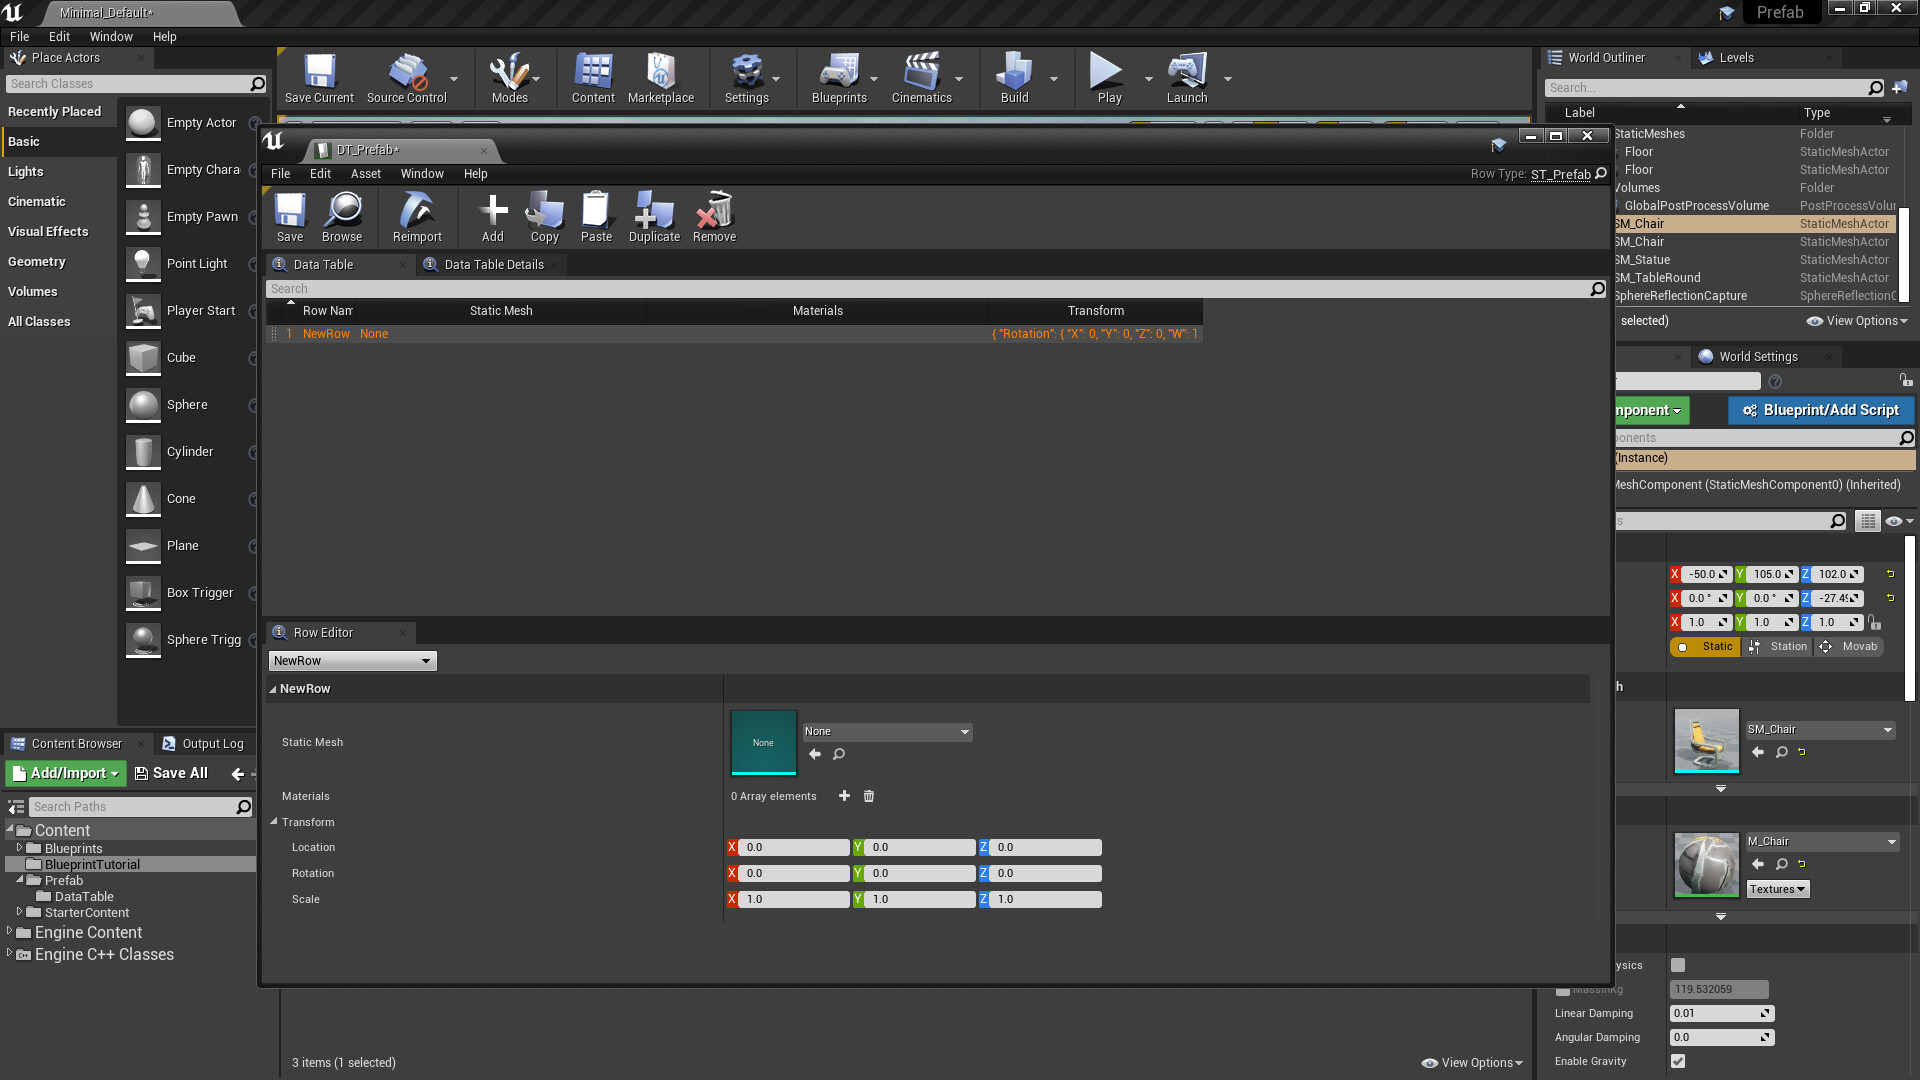
Task: Click the Blueprint/Add Script button
Action: click(1820, 410)
